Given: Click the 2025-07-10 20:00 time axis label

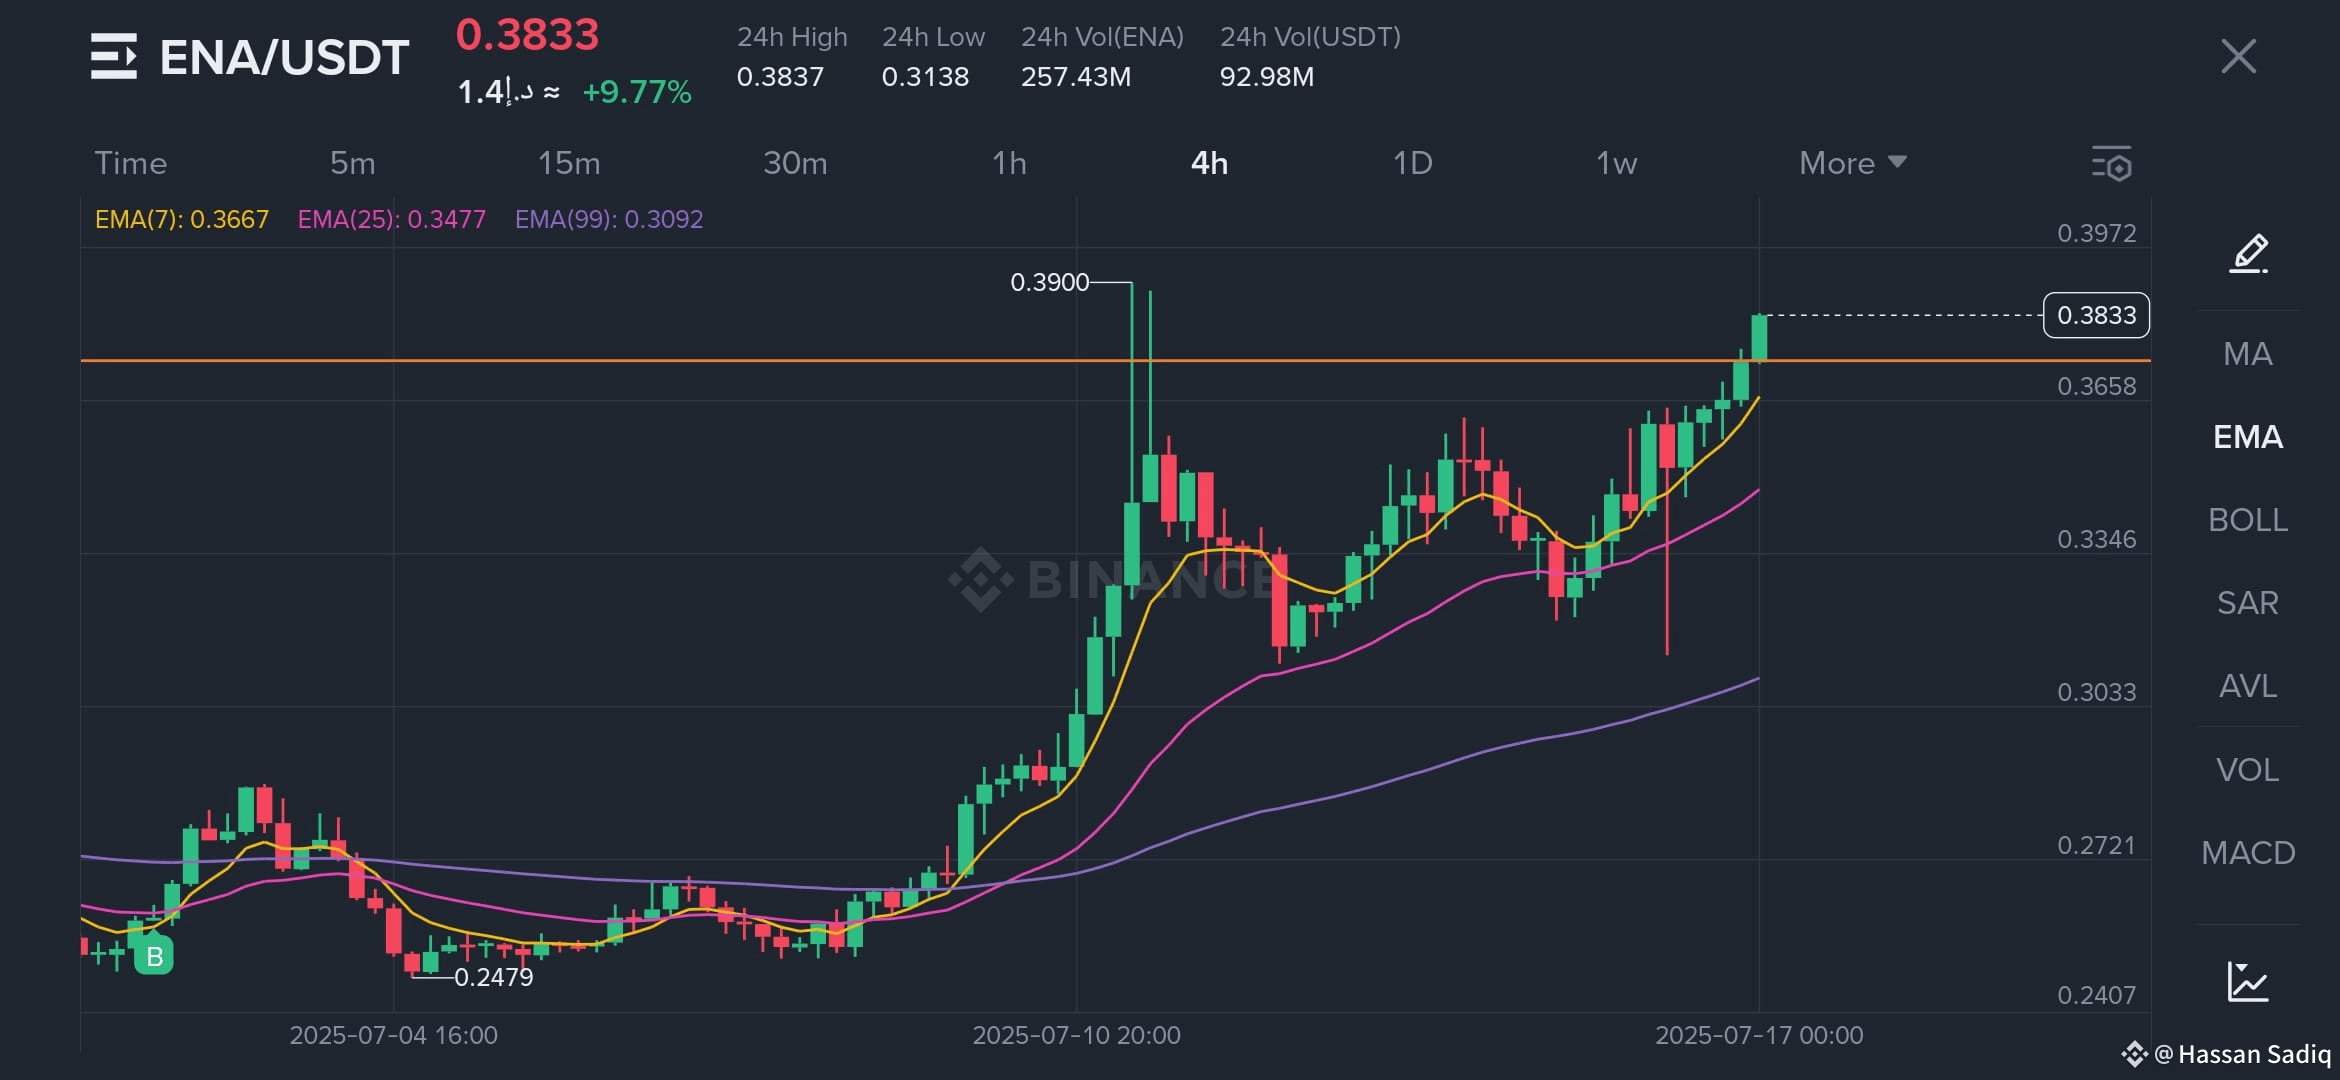Looking at the screenshot, I should (1076, 1035).
